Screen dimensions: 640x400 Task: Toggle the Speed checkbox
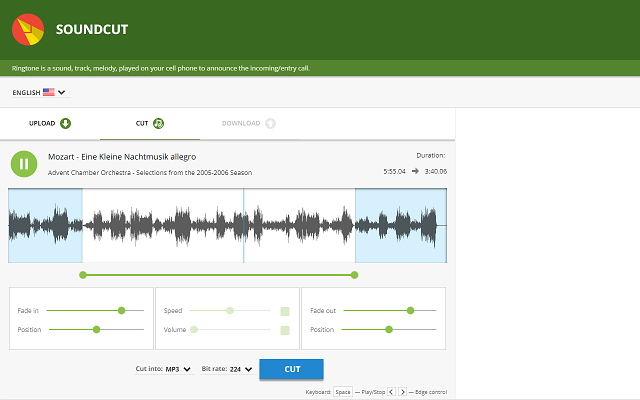pos(285,311)
